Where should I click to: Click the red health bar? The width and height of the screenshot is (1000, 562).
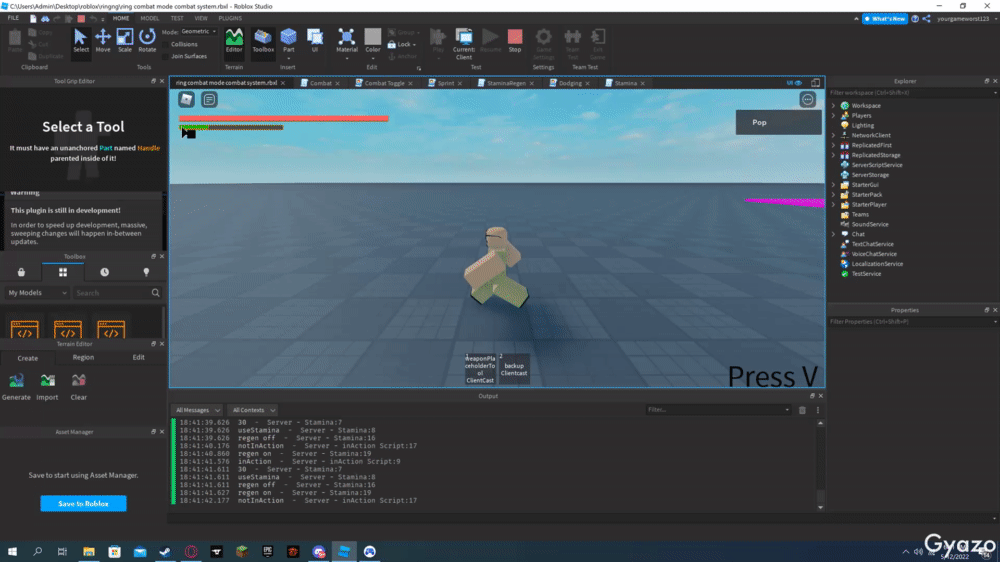[284, 118]
